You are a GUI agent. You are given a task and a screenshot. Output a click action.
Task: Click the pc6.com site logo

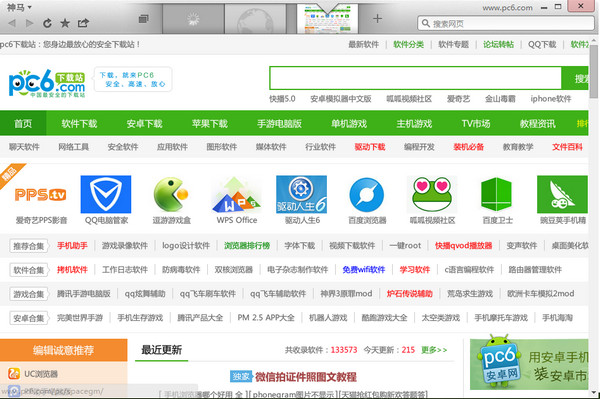(47, 83)
